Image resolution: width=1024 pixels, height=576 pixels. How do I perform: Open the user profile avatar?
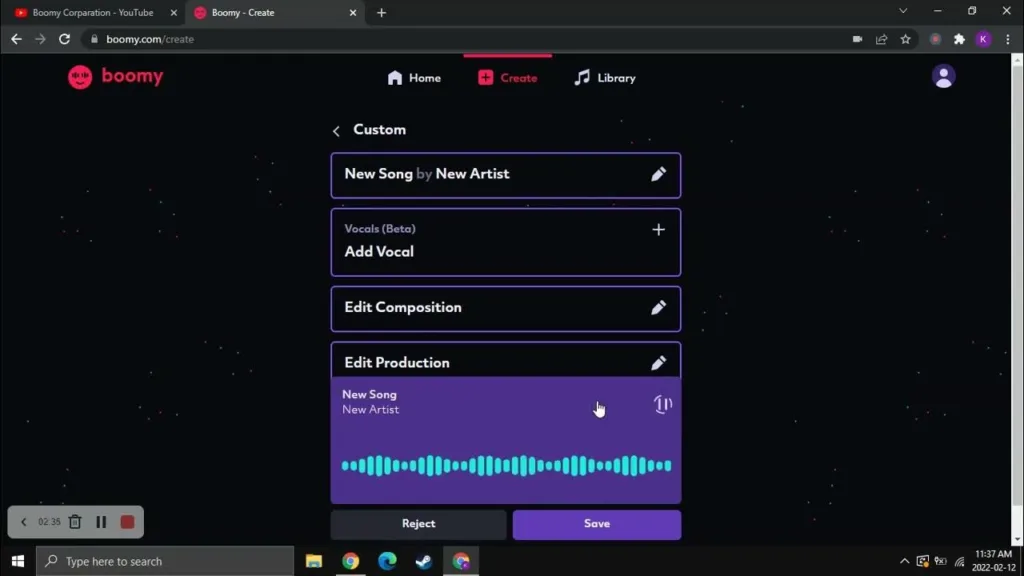(x=943, y=77)
